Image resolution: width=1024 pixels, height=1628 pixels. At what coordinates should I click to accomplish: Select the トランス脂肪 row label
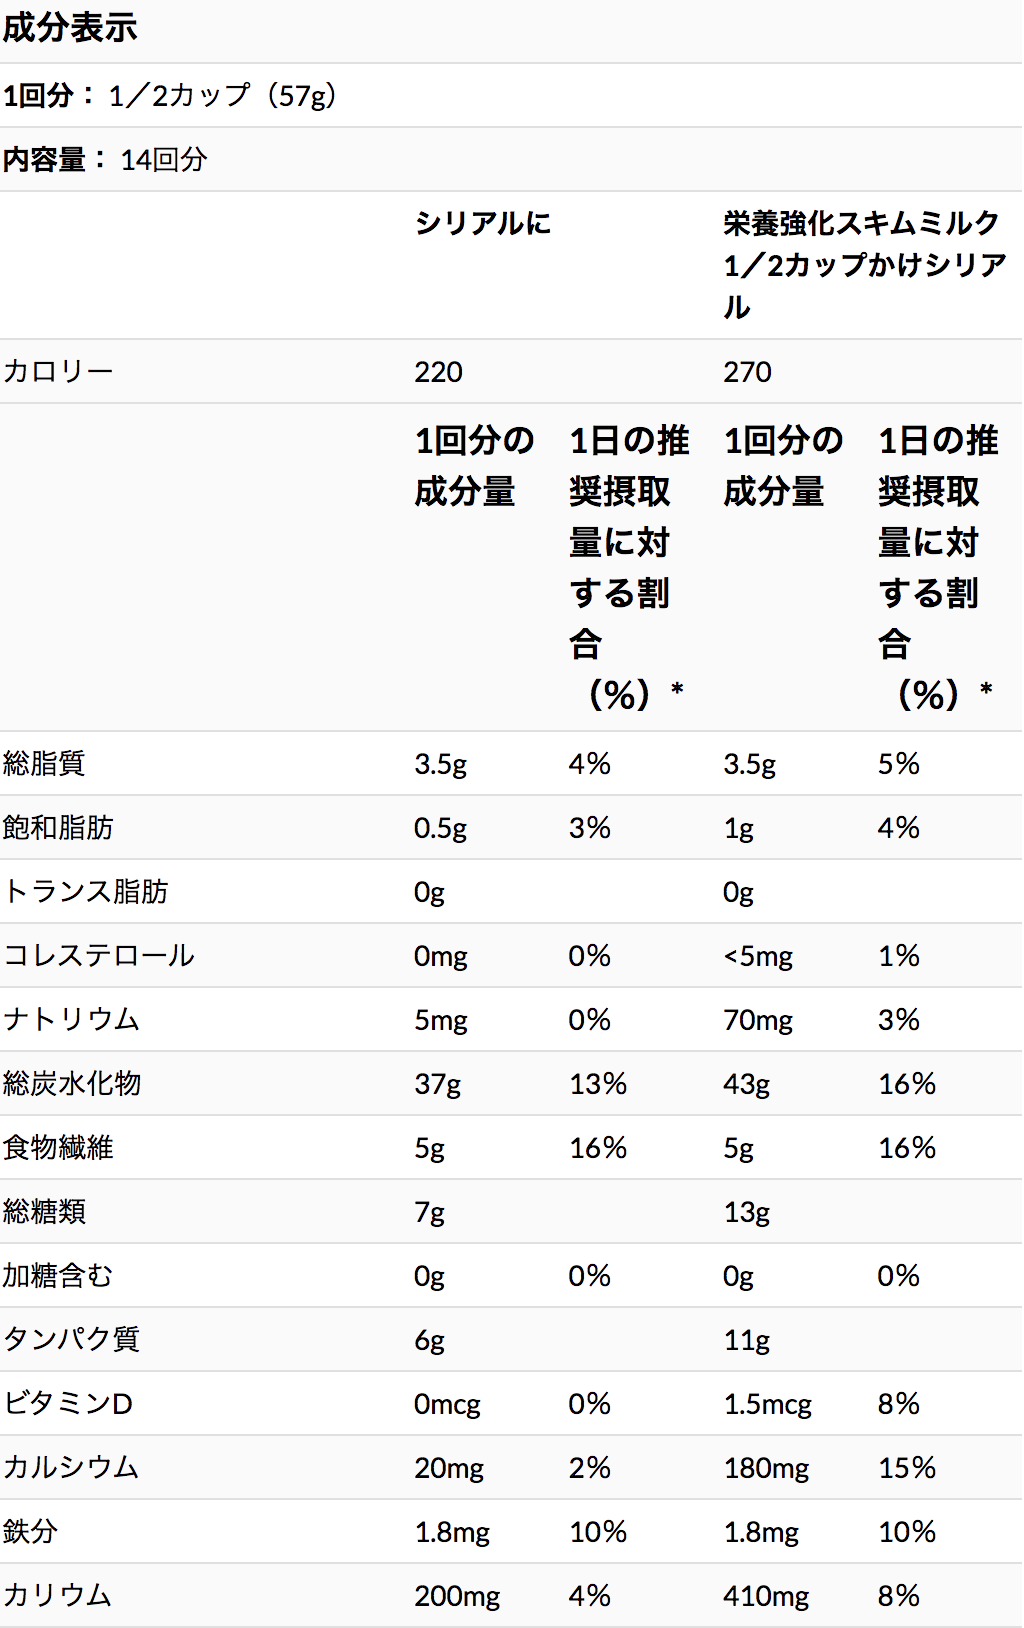[86, 892]
